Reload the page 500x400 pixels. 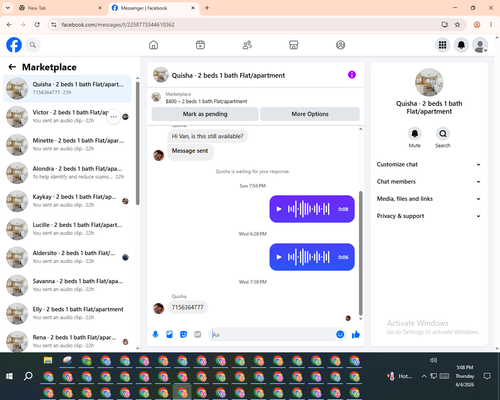[37, 24]
